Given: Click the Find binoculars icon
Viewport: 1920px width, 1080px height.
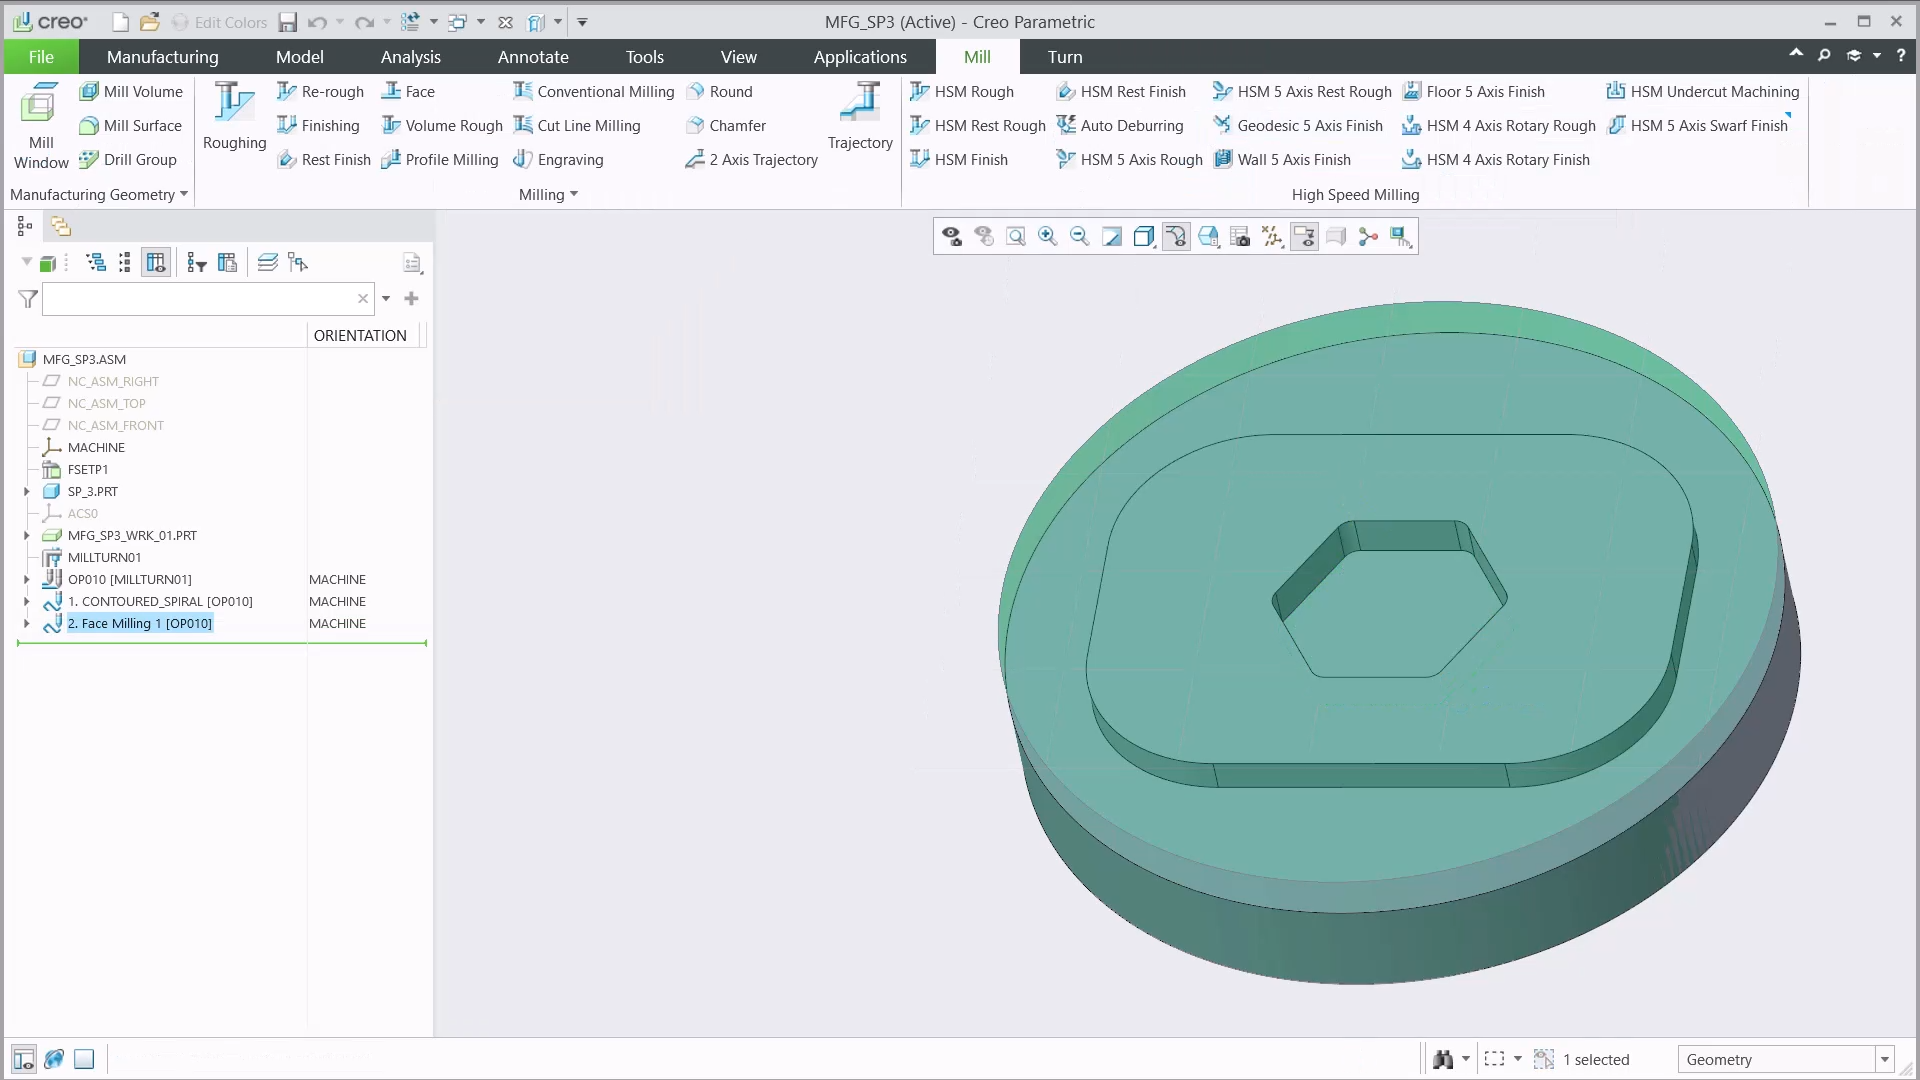Looking at the screenshot, I should (1443, 1059).
